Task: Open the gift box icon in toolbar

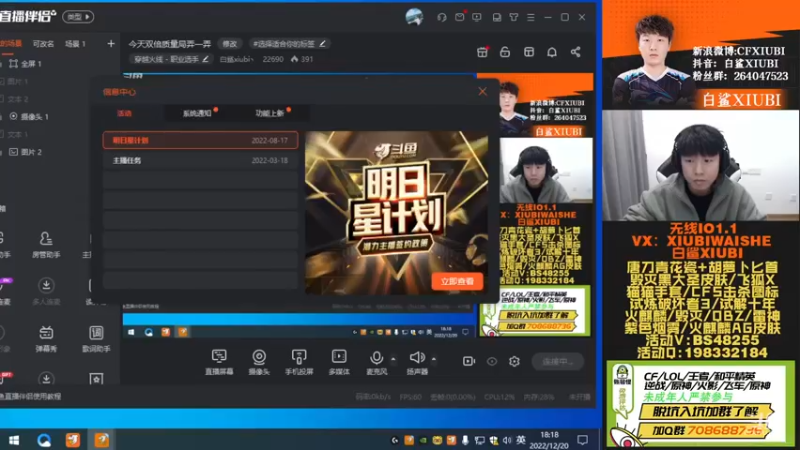Action: click(482, 52)
